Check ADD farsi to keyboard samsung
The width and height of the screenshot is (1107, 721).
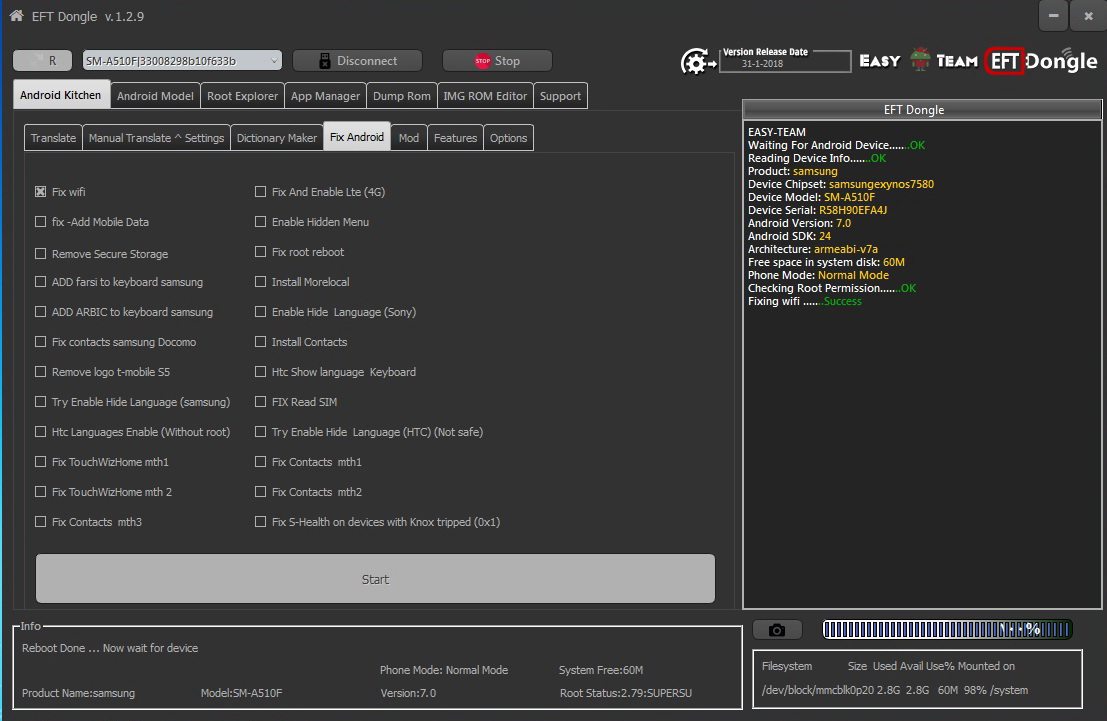coord(40,282)
